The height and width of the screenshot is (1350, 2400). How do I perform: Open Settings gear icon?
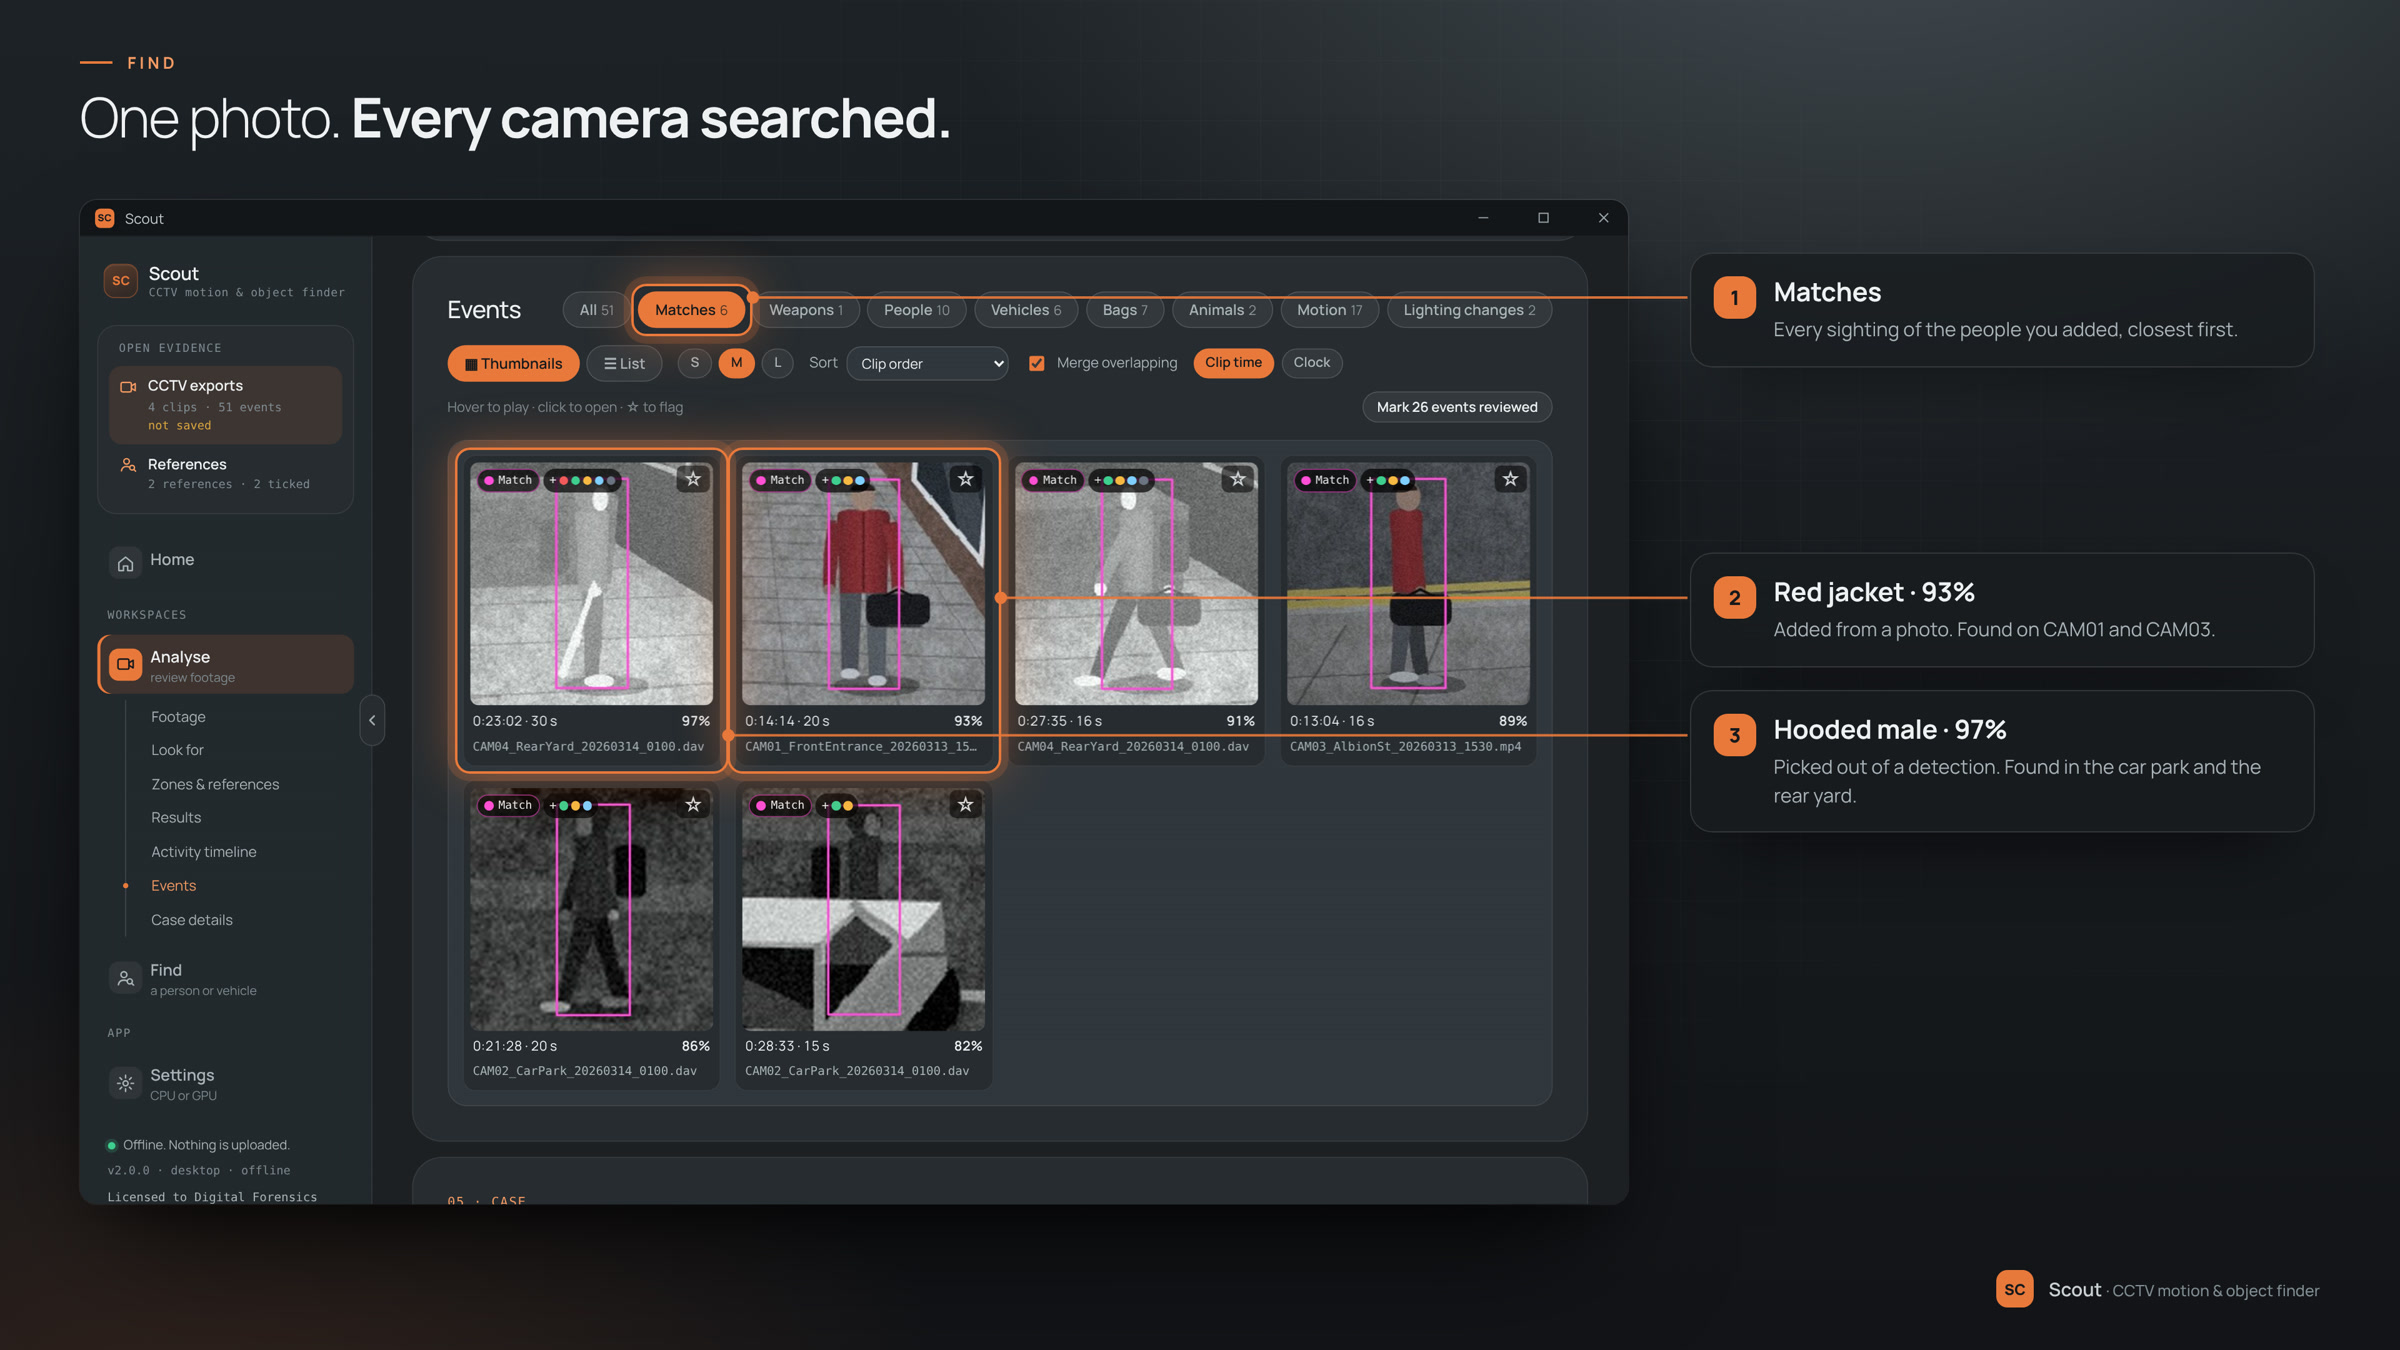pos(125,1083)
